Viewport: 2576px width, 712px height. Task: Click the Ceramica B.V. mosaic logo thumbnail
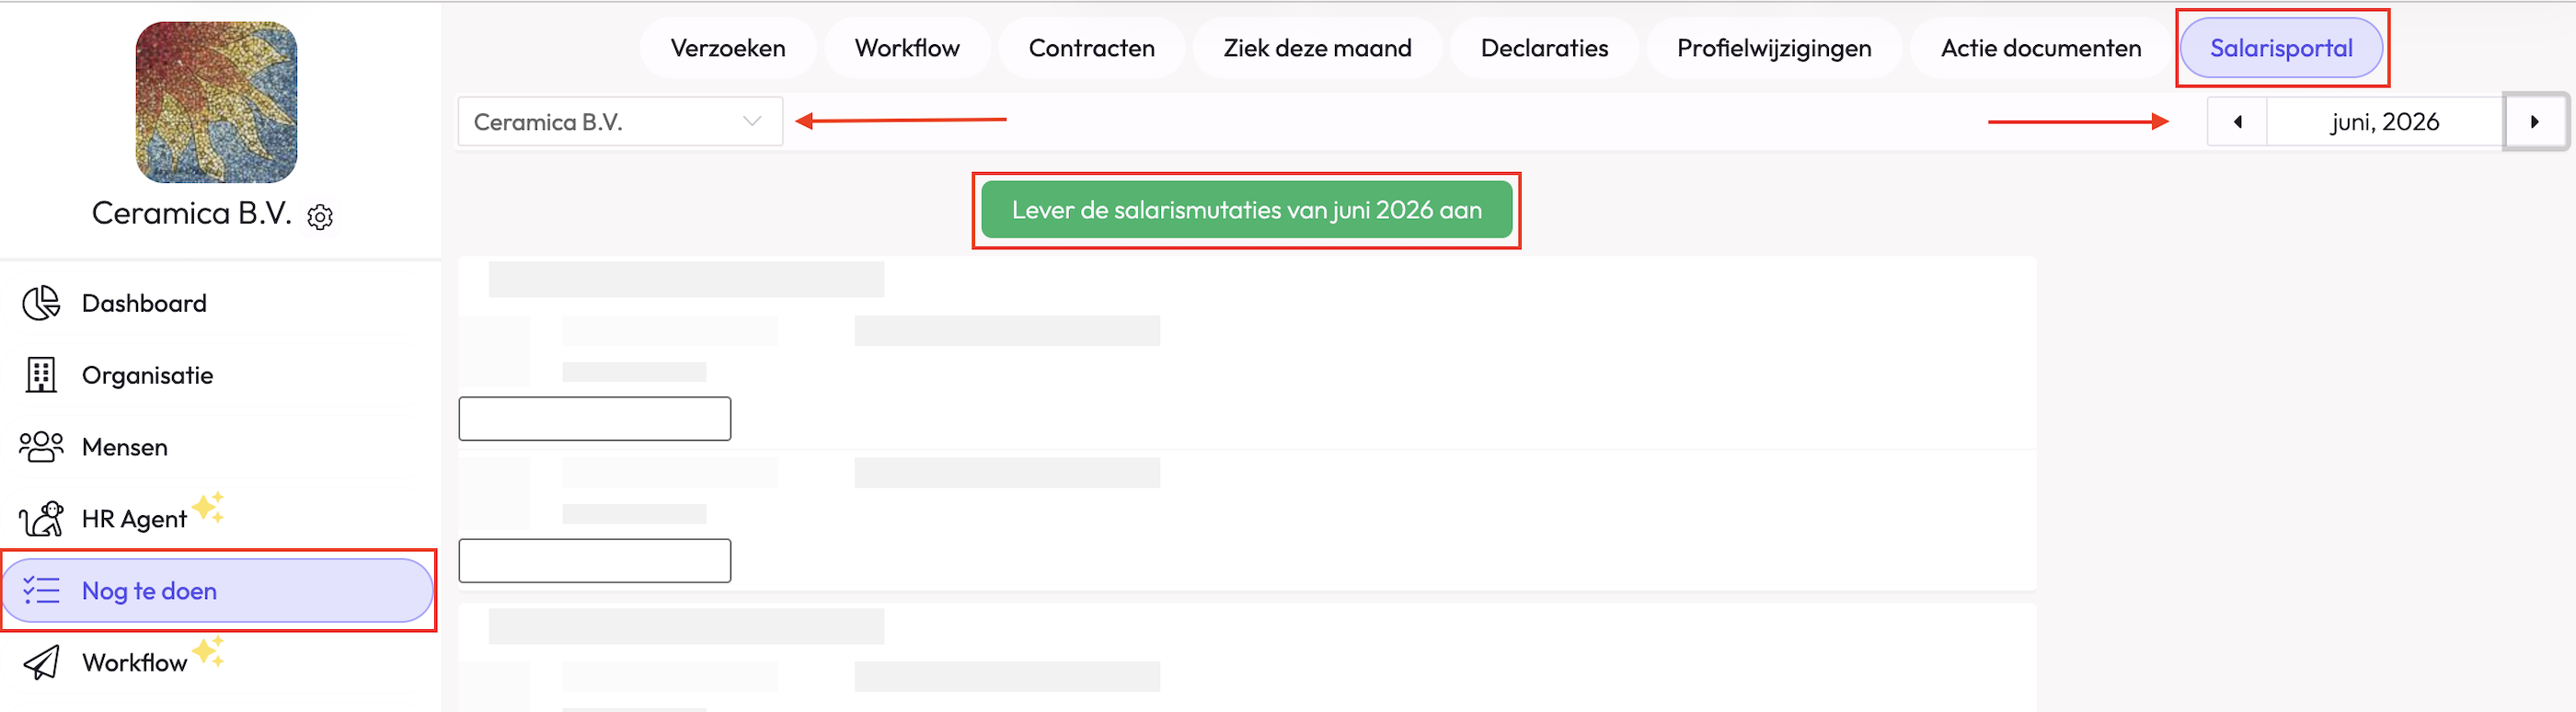point(216,102)
